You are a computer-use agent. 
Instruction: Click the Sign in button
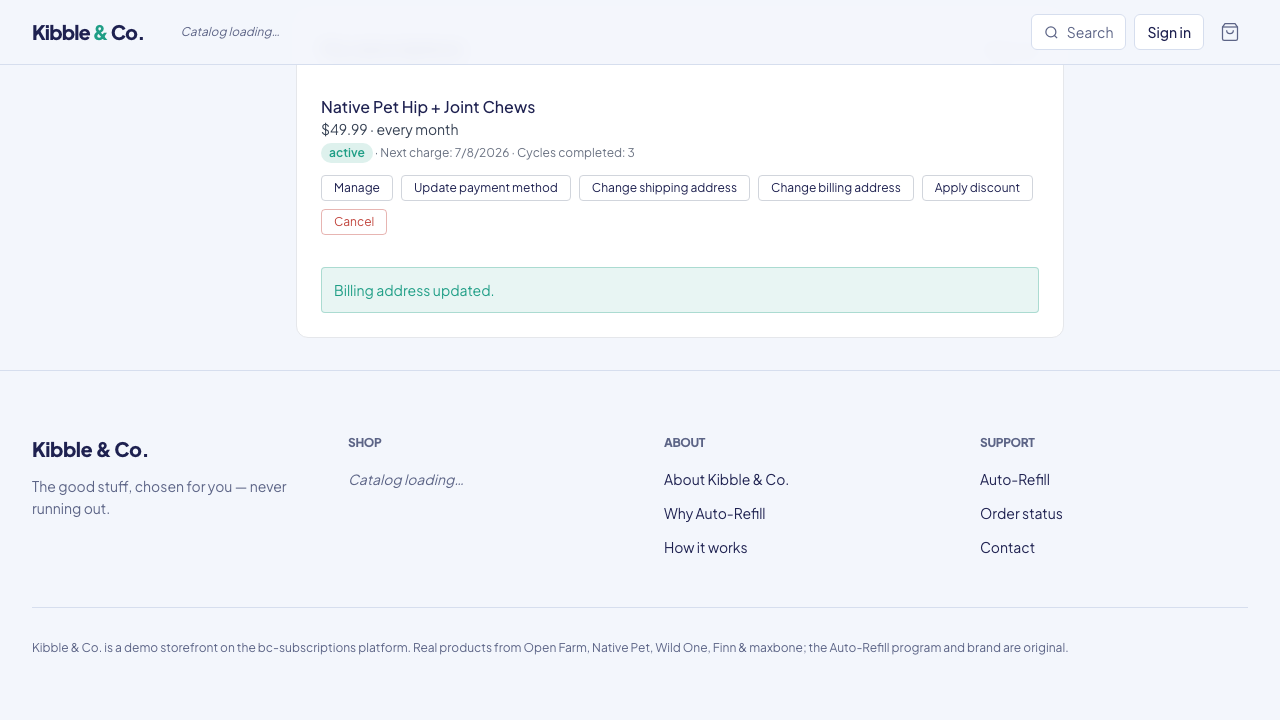click(x=1169, y=32)
